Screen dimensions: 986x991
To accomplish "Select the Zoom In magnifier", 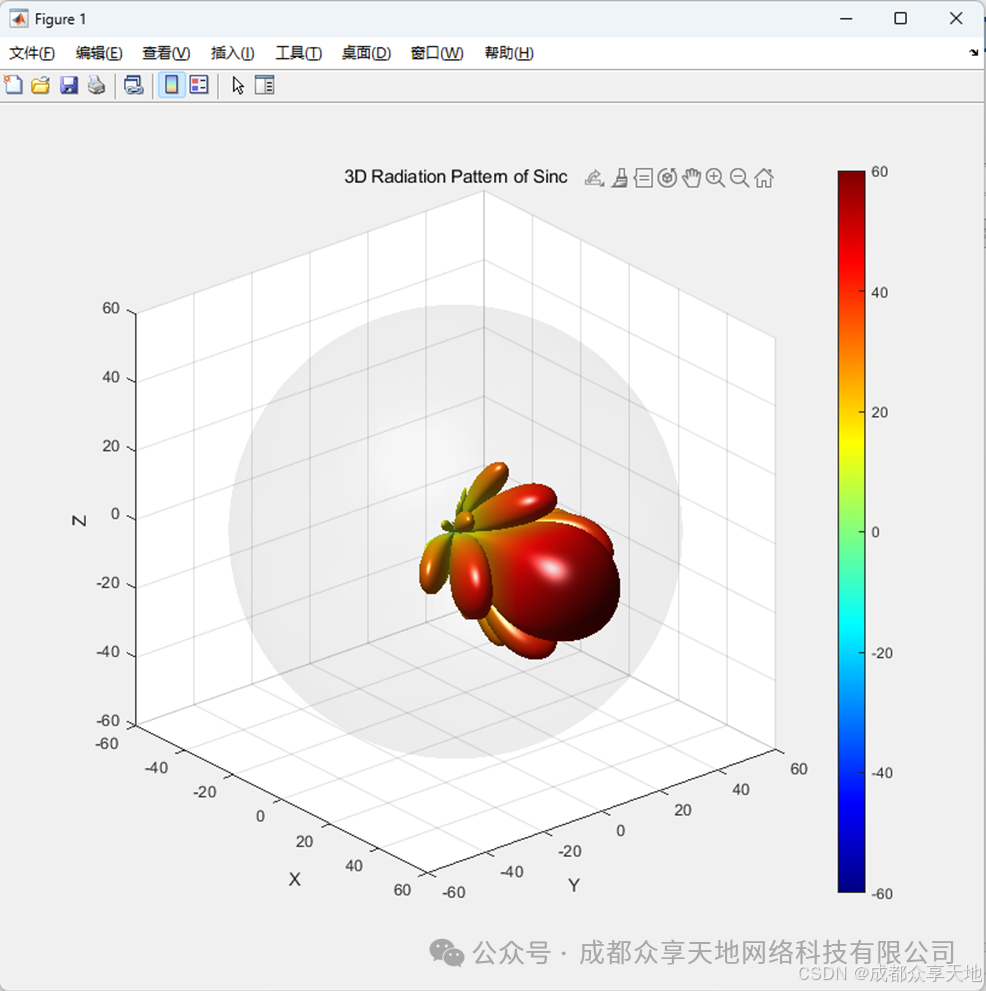I will [715, 178].
